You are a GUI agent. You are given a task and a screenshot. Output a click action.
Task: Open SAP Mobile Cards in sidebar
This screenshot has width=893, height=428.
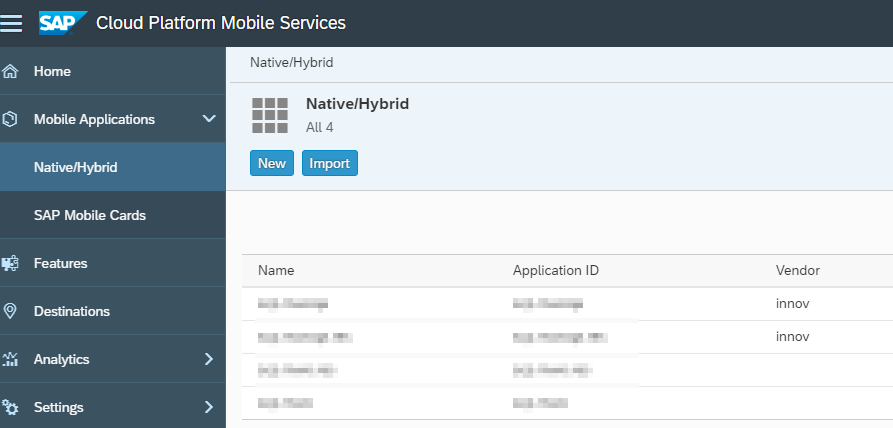[90, 215]
